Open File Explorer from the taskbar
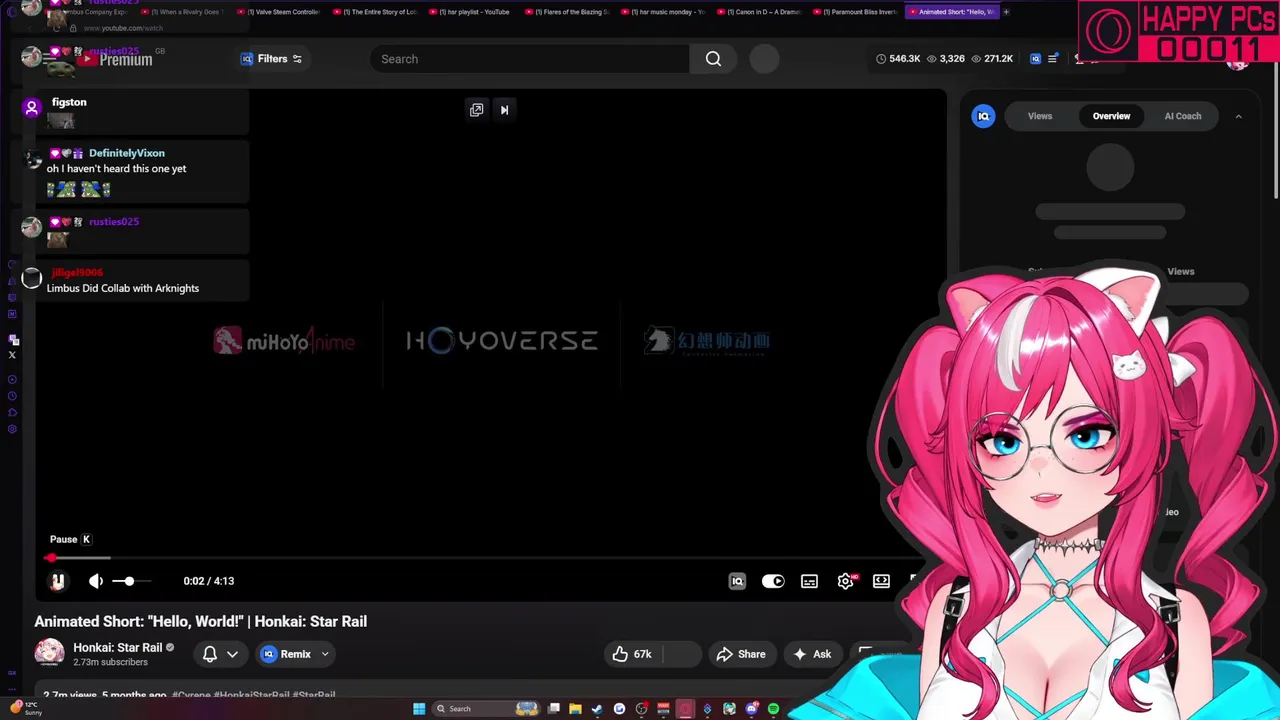Screen dimensions: 1280x720 pos(575,709)
